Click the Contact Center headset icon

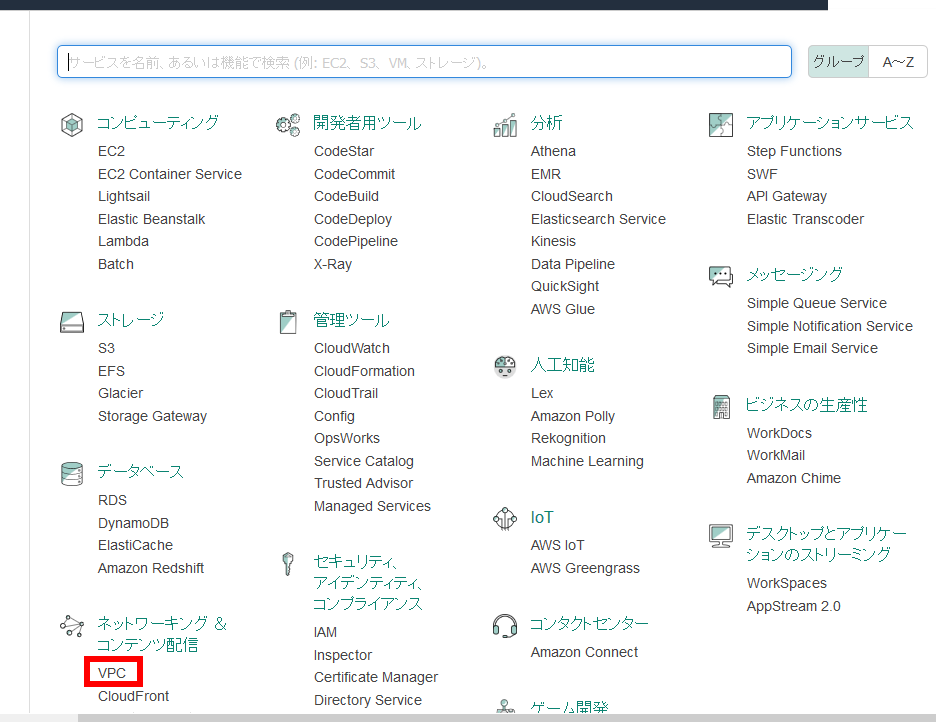point(505,625)
